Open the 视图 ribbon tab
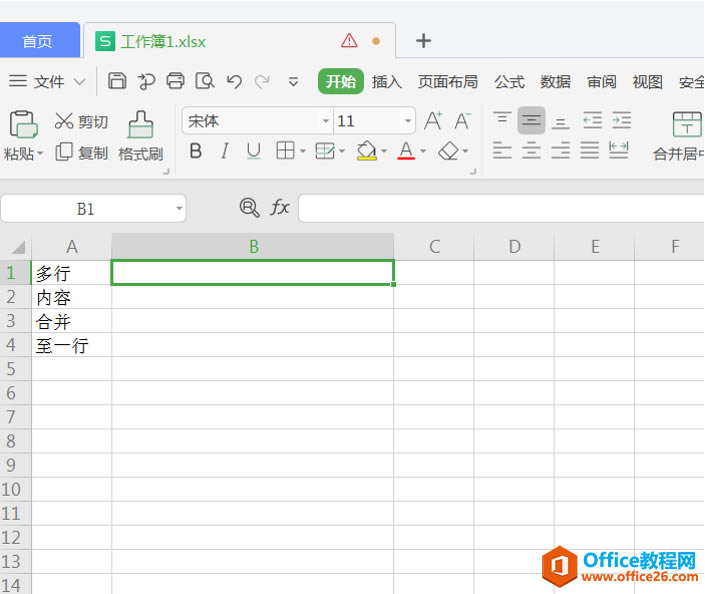This screenshot has width=705, height=594. (x=647, y=82)
